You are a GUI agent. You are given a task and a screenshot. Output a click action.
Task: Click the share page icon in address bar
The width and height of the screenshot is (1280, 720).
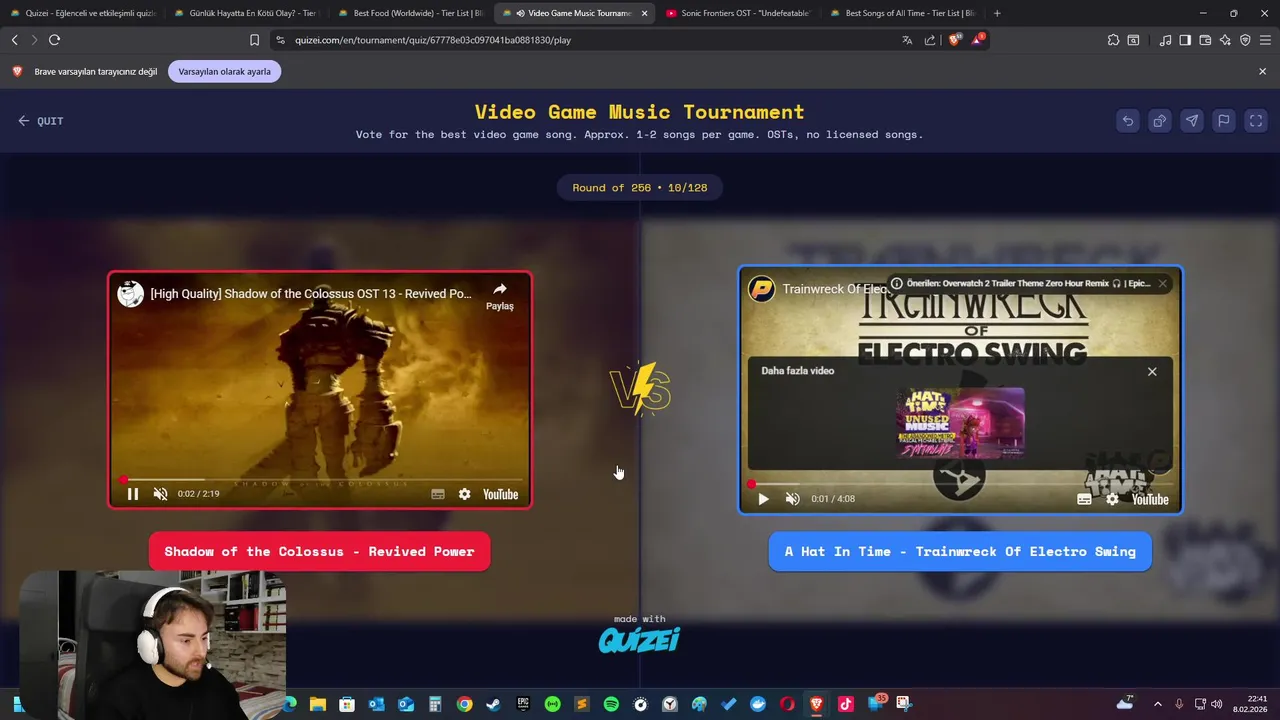(930, 40)
